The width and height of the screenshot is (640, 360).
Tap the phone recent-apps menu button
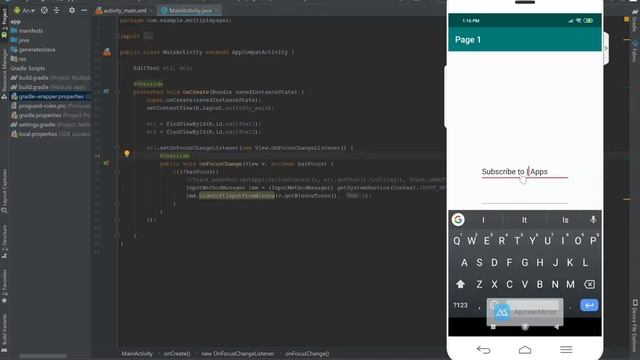pos(566,349)
